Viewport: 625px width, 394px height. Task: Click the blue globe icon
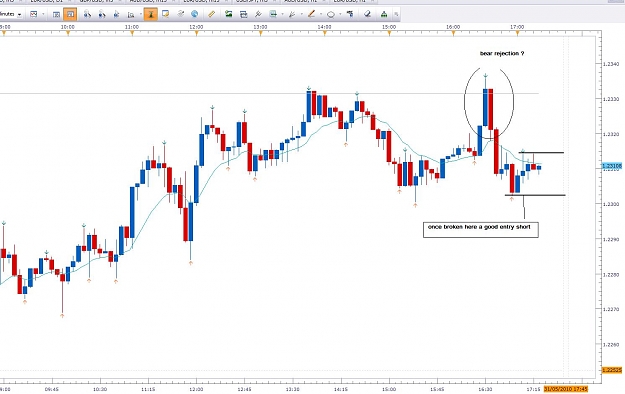tap(195, 14)
